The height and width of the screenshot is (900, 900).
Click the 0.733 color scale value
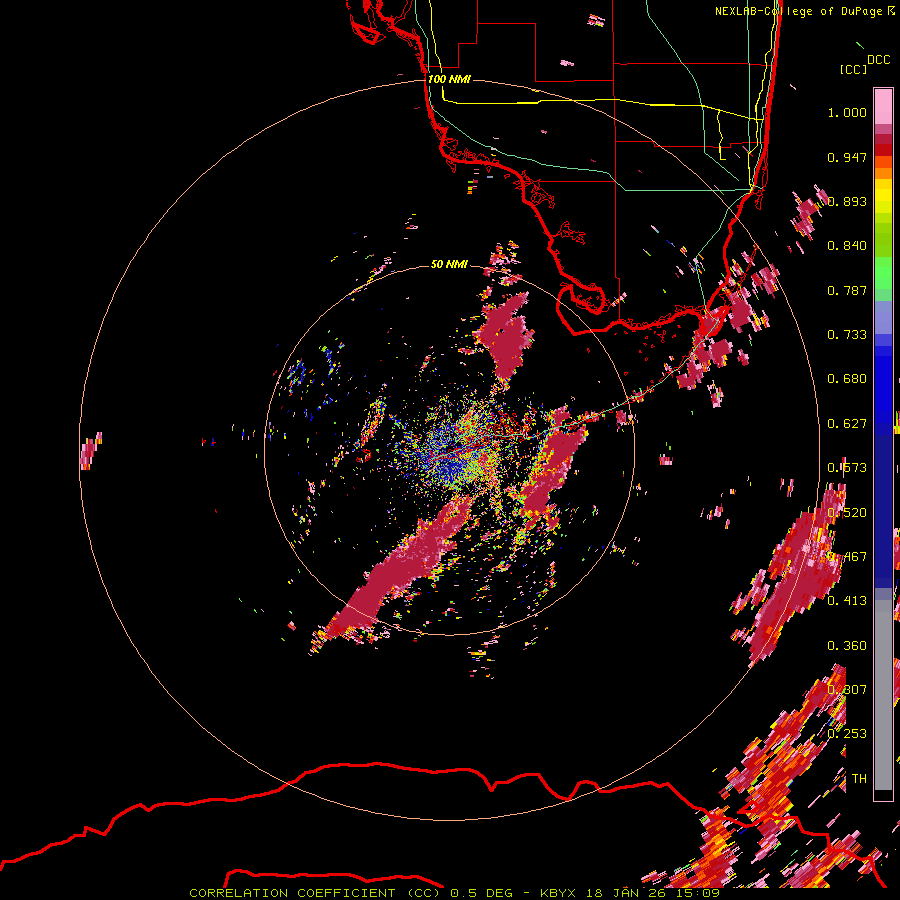coord(847,335)
